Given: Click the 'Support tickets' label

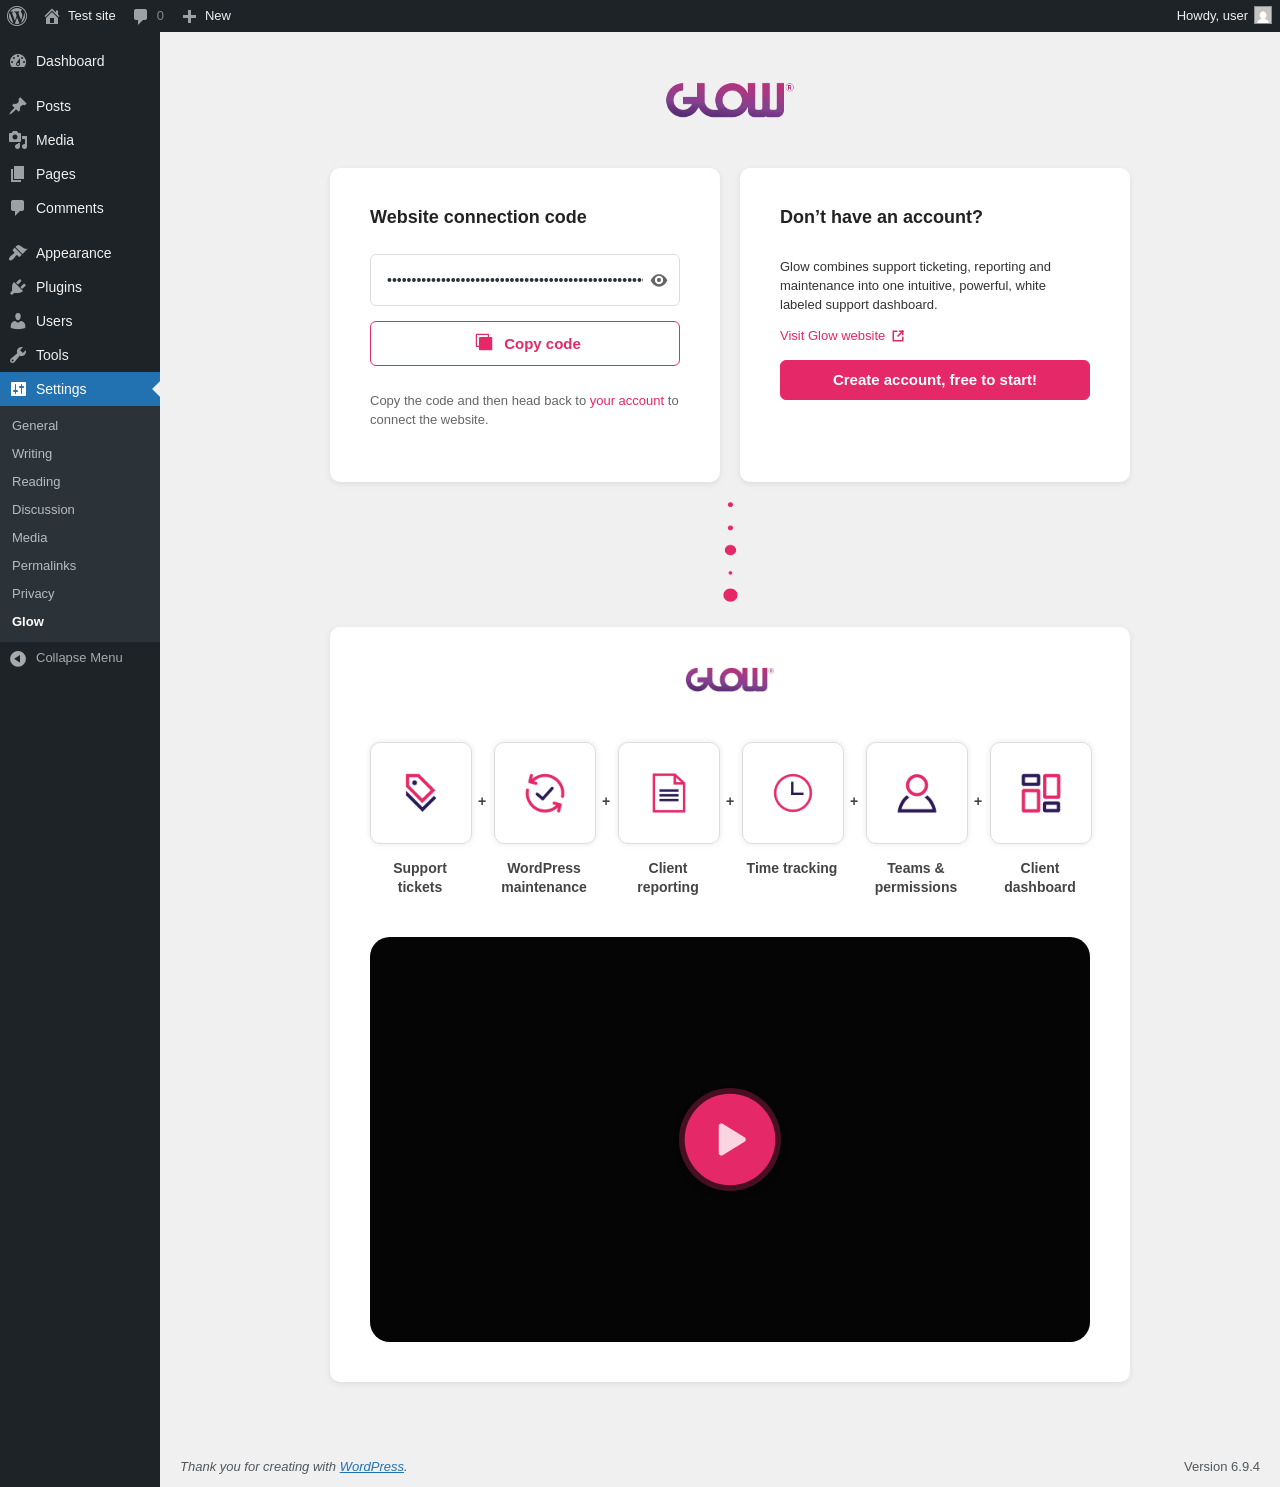Looking at the screenshot, I should 420,878.
